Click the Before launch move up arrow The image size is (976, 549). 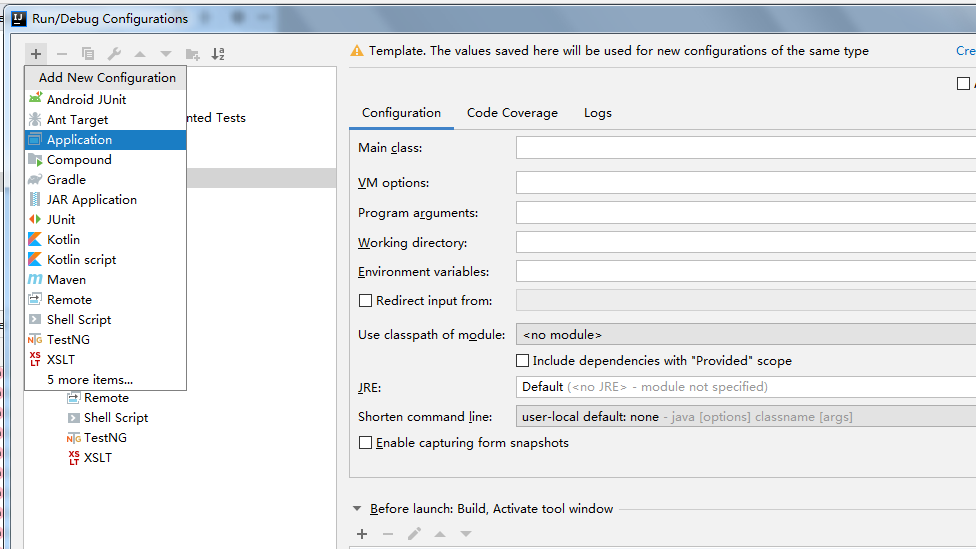click(440, 533)
